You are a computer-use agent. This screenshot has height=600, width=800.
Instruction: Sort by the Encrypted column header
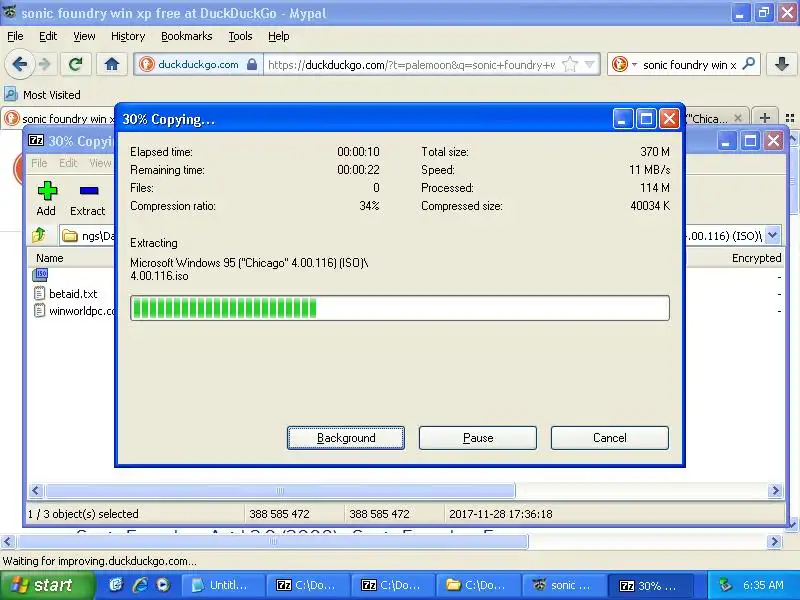pyautogui.click(x=756, y=258)
